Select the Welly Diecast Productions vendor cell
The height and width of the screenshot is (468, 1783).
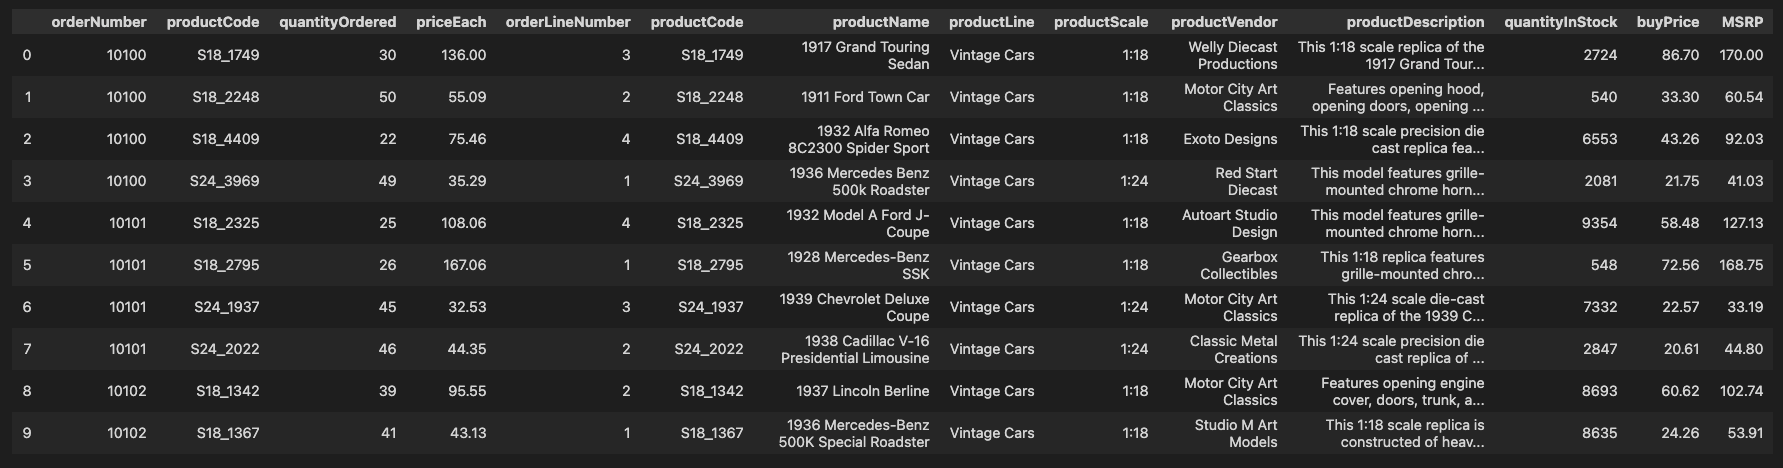click(1233, 55)
